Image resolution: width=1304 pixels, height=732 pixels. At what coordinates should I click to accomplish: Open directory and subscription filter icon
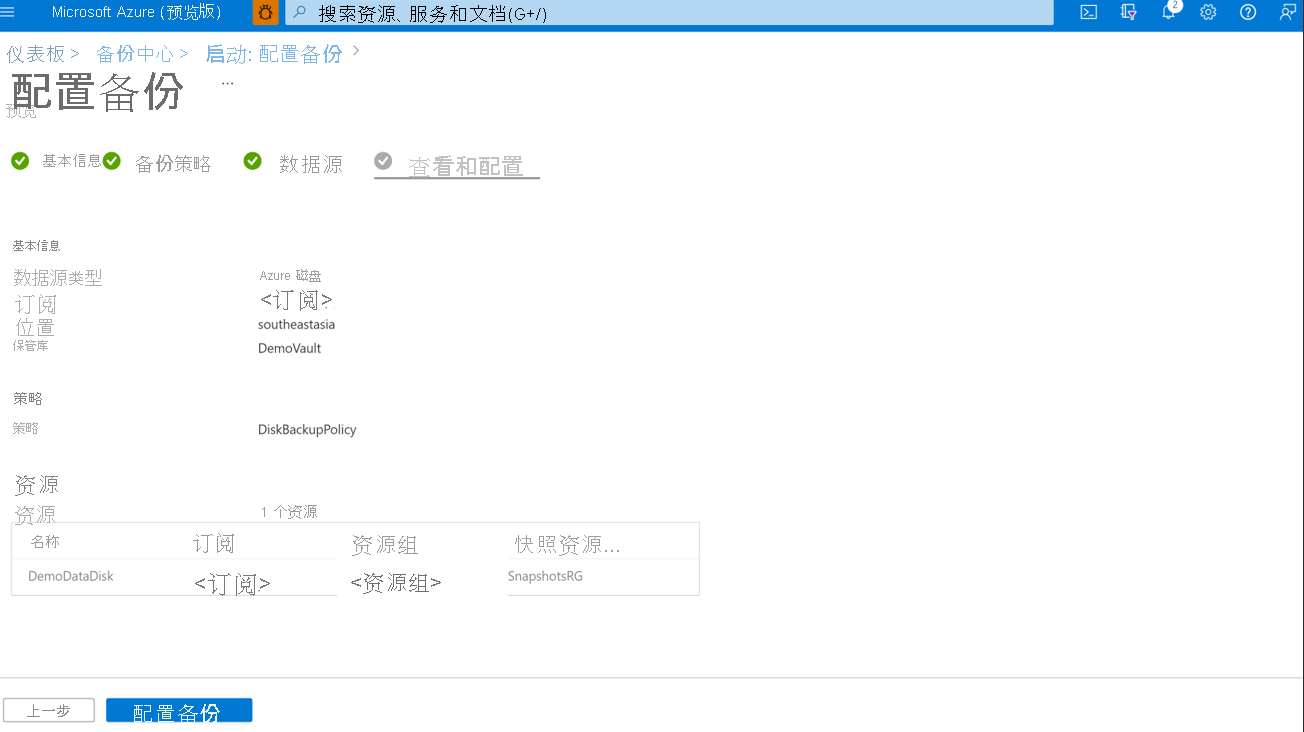click(x=1129, y=13)
